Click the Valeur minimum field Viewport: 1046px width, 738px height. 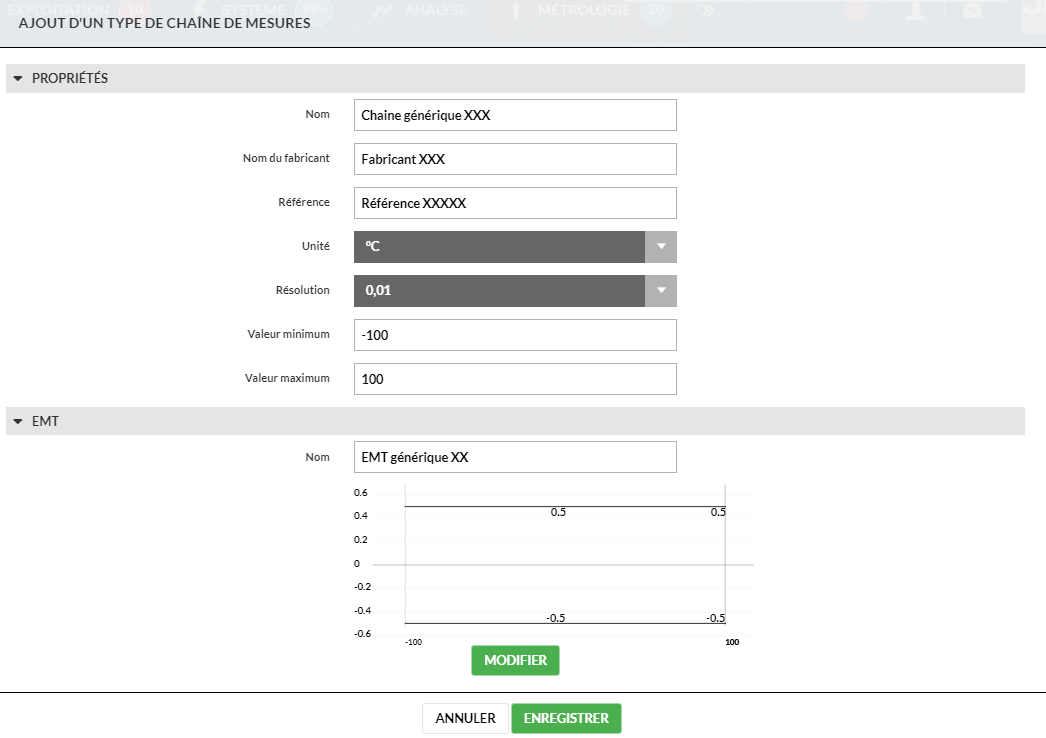(515, 335)
